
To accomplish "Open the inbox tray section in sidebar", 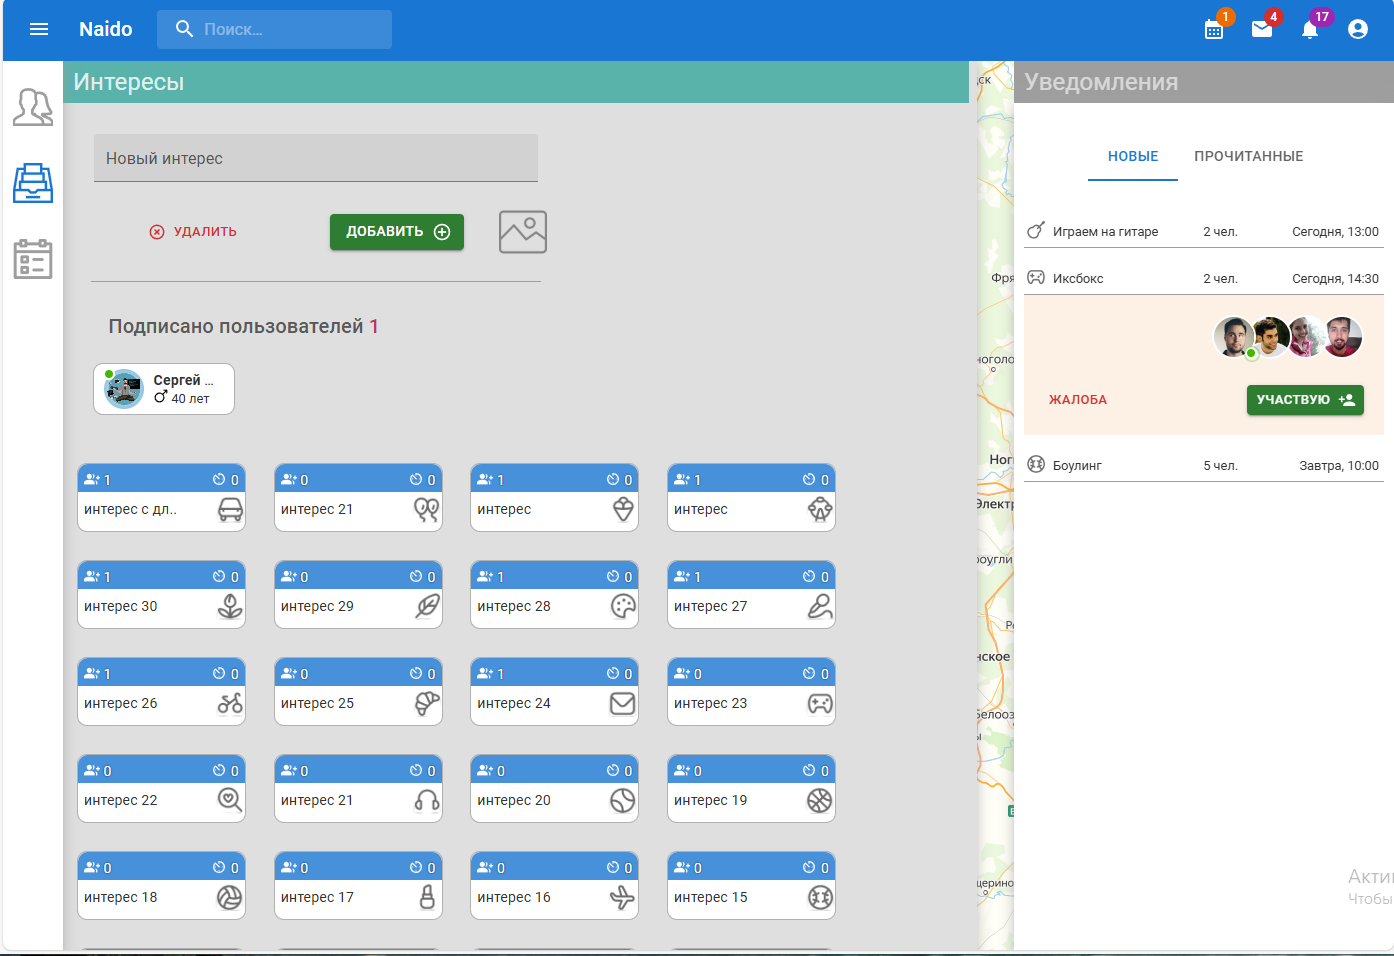I will click(33, 183).
